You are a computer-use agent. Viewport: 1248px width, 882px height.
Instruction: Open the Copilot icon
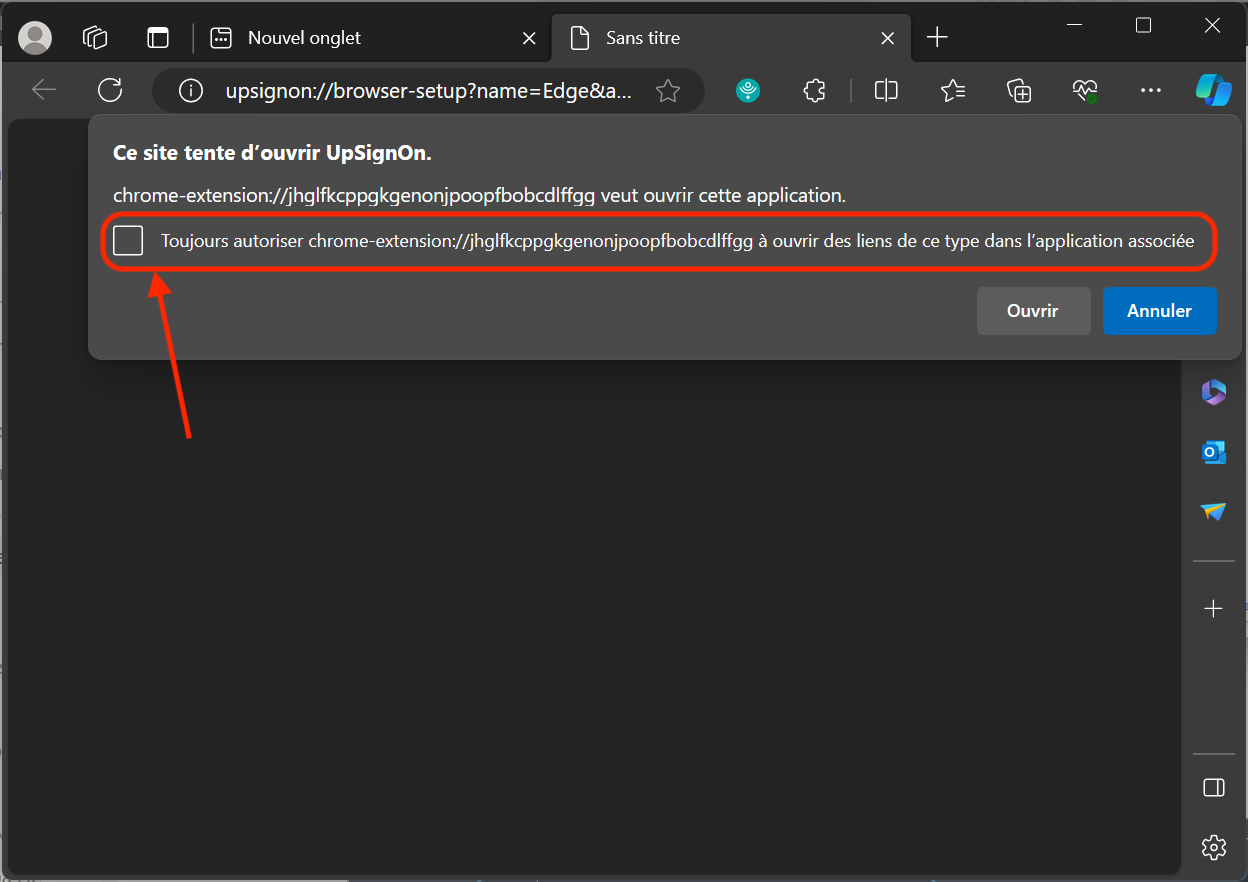click(x=1213, y=90)
